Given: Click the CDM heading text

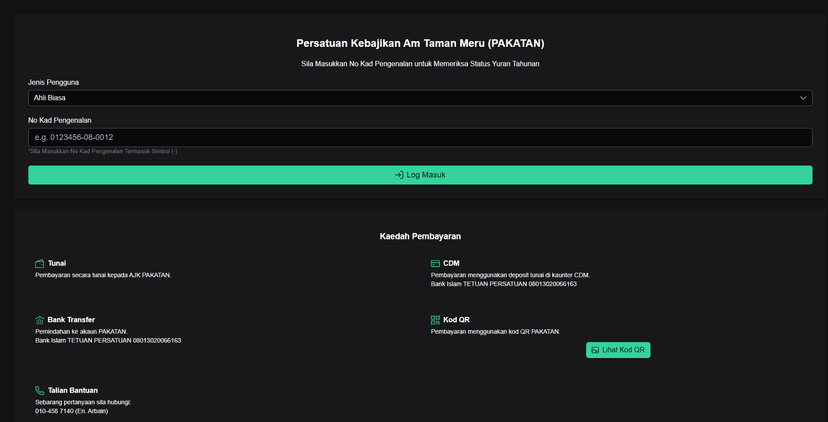Looking at the screenshot, I should point(451,263).
